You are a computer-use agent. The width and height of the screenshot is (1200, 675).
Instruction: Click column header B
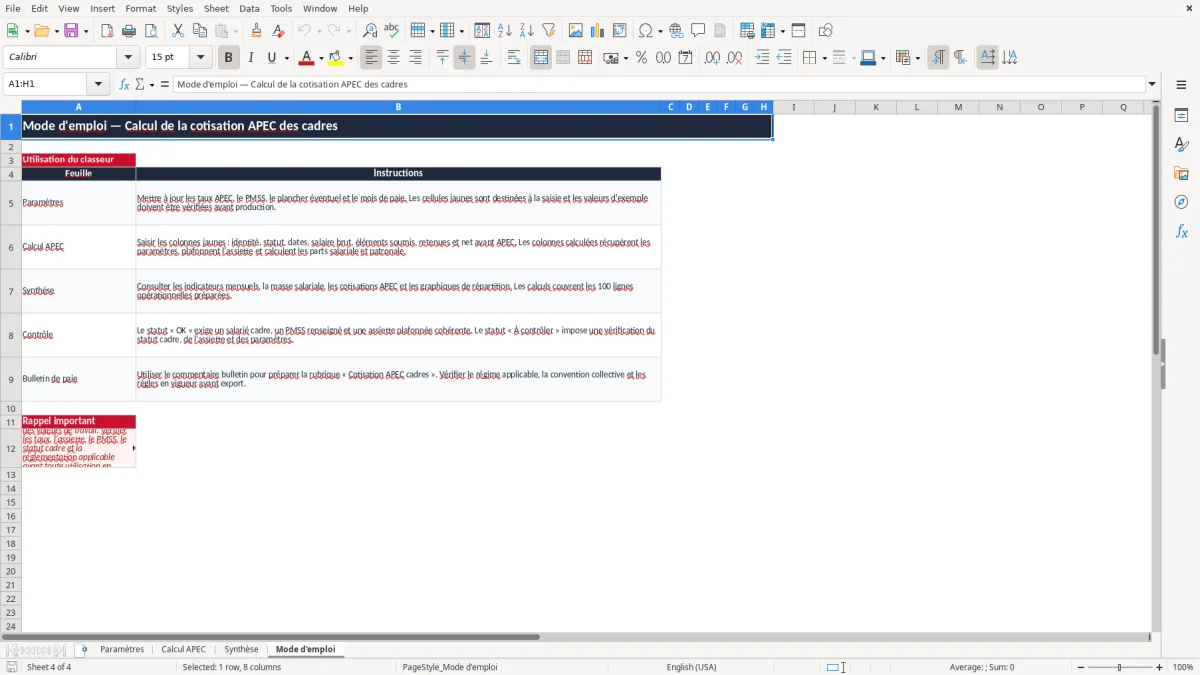point(398,107)
